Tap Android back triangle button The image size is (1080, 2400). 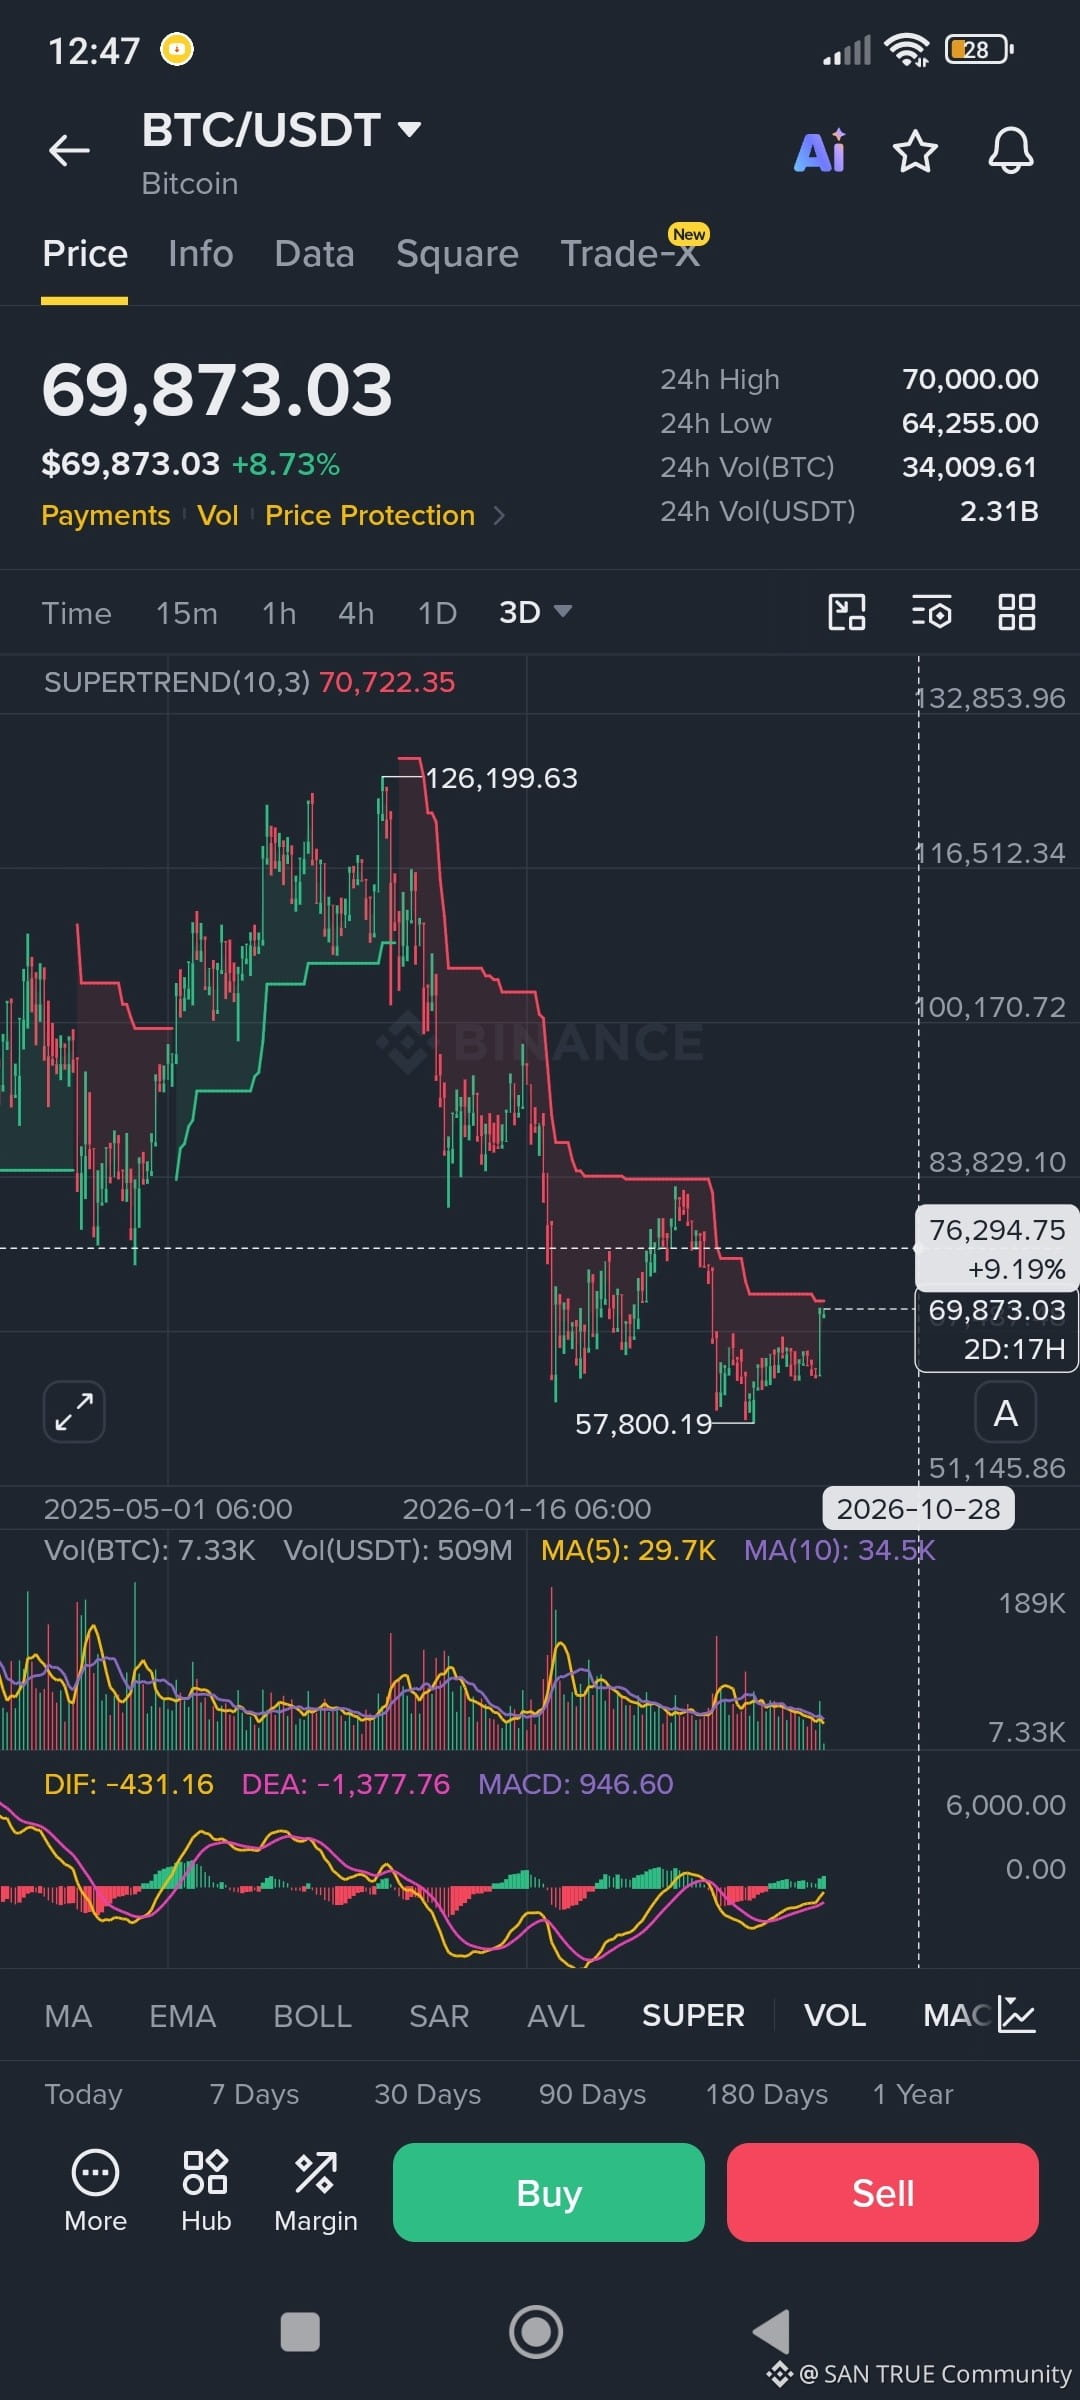pyautogui.click(x=771, y=2332)
